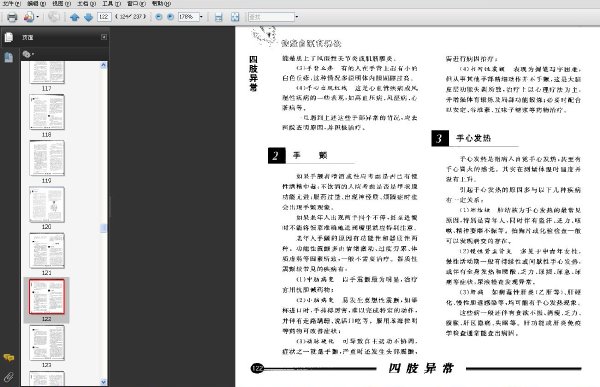Open the 窗口 (Window) menu

[136, 4]
